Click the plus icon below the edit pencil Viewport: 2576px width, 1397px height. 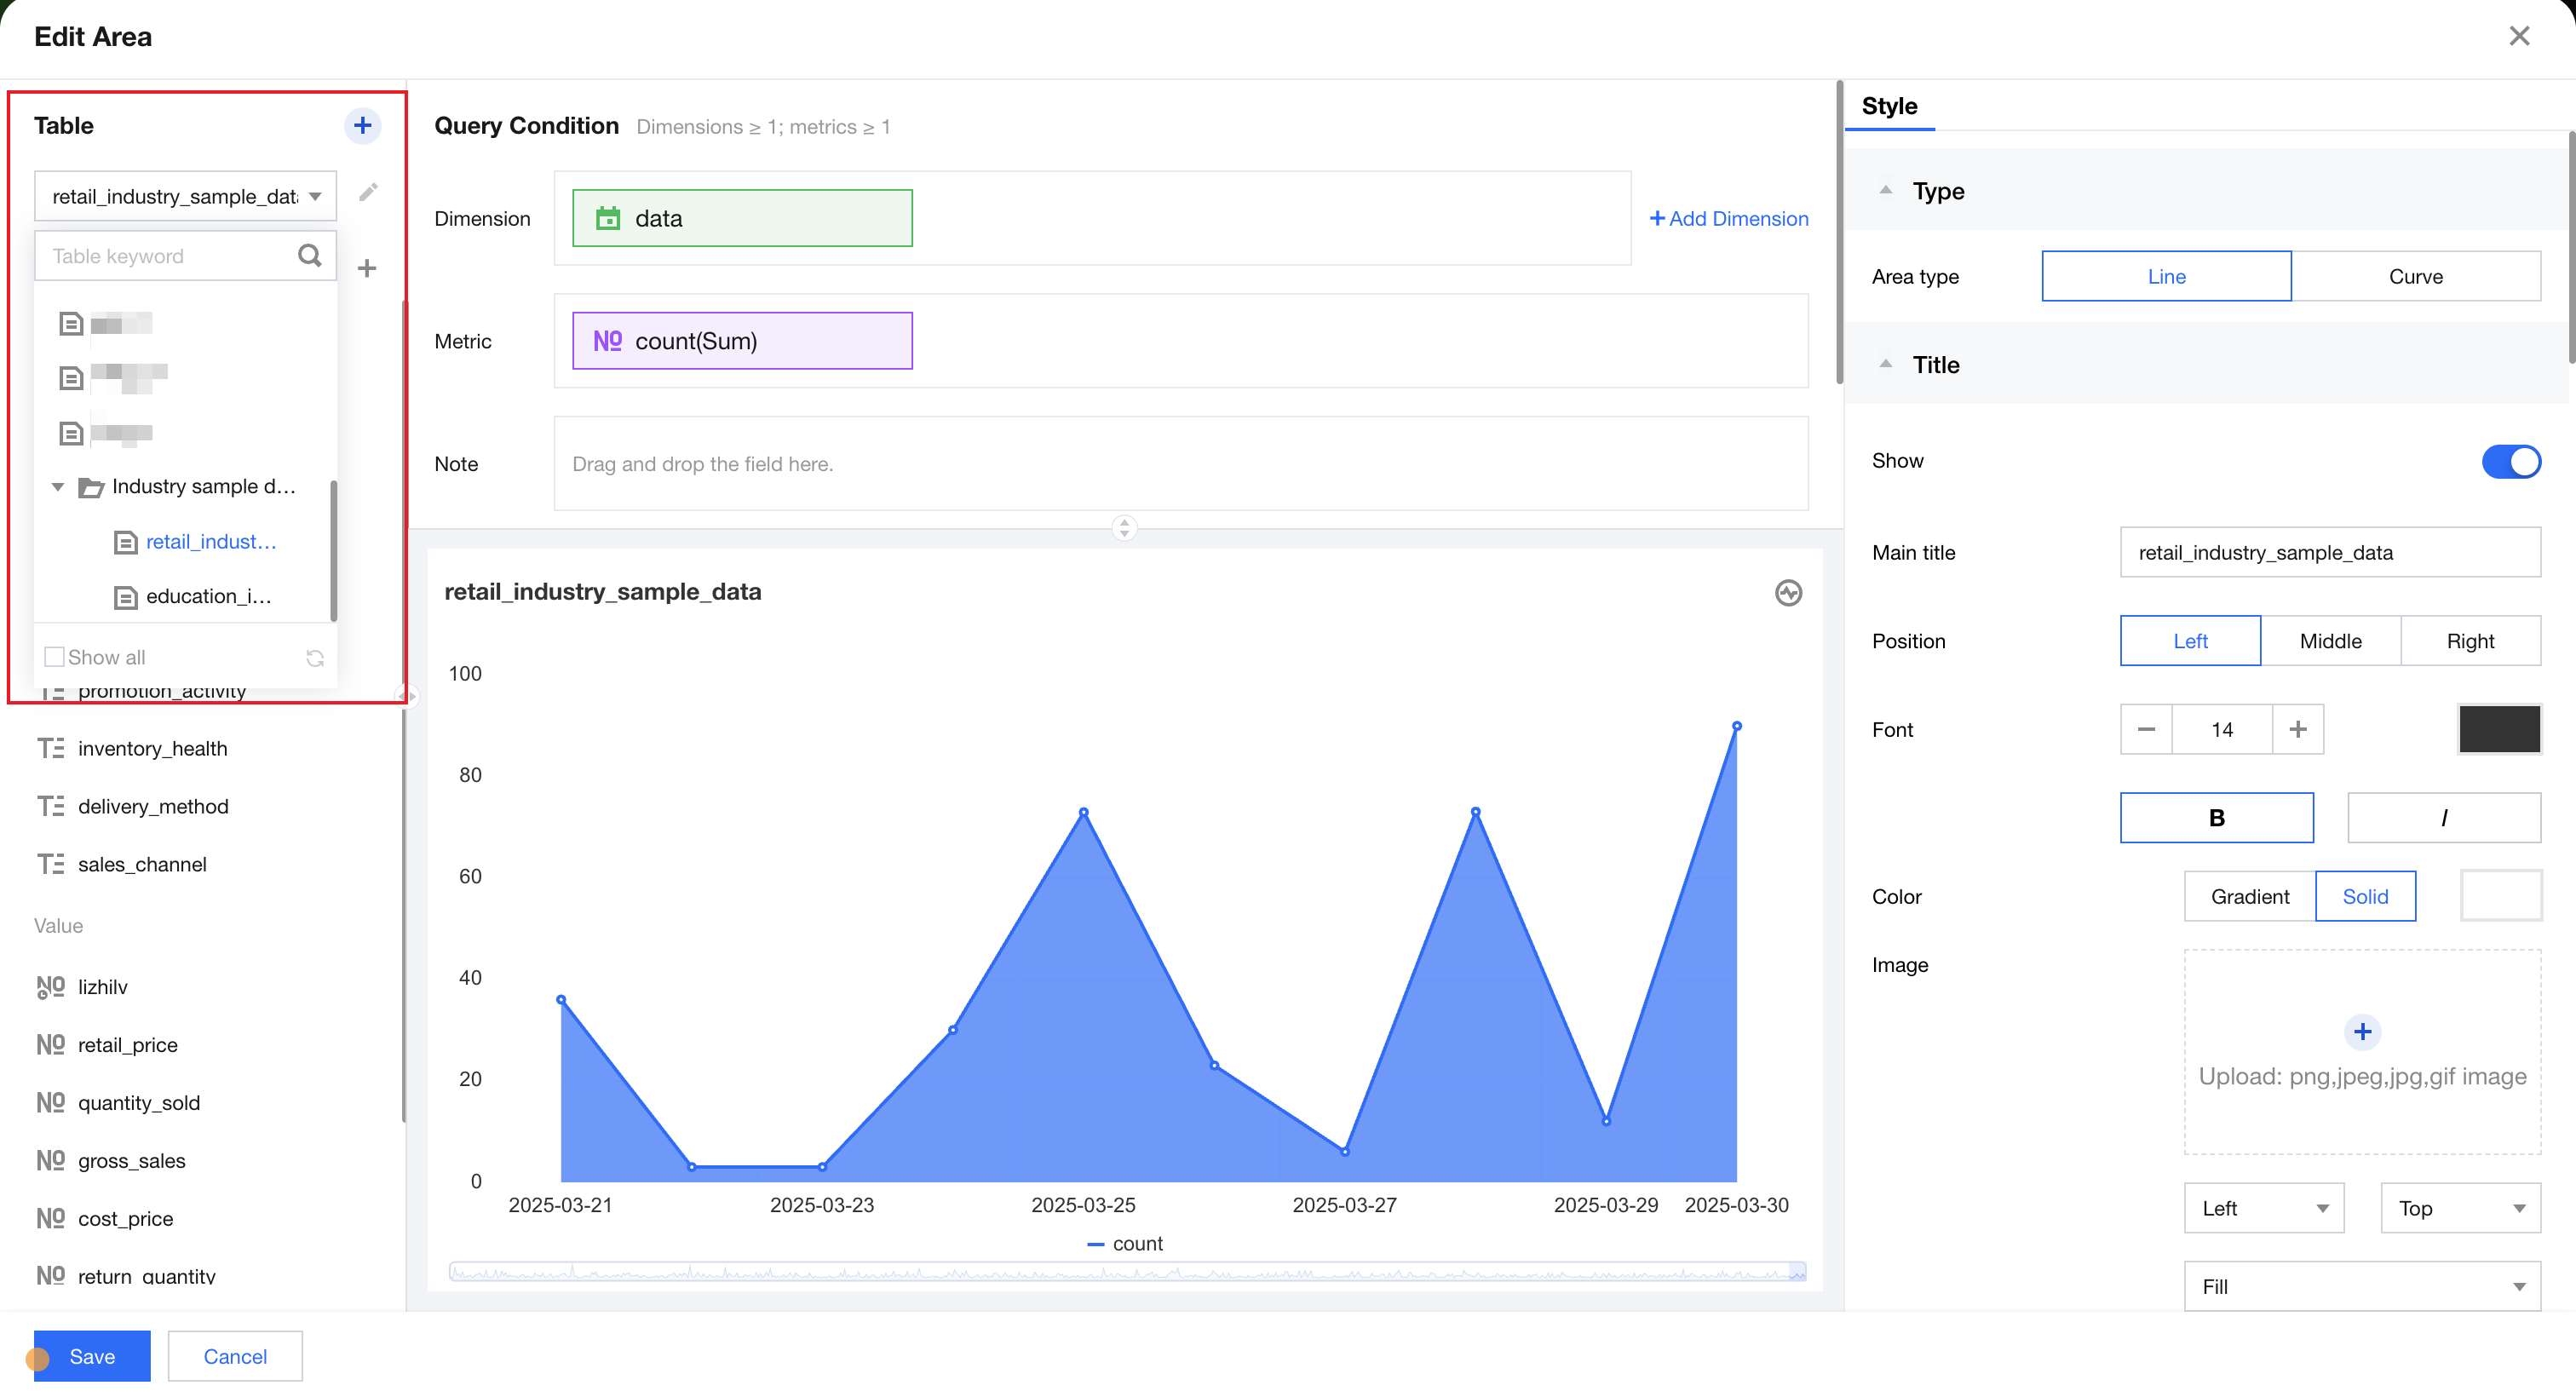pos(367,268)
